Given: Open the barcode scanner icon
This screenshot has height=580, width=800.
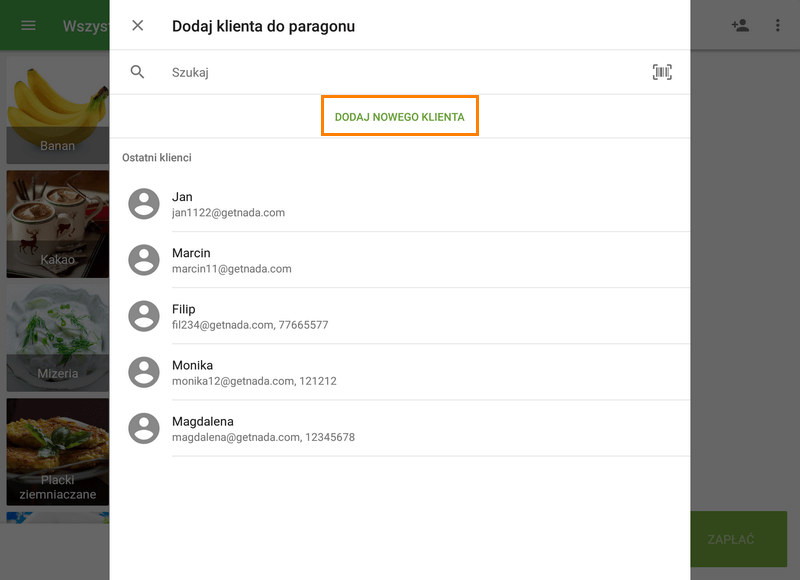Looking at the screenshot, I should (x=662, y=72).
